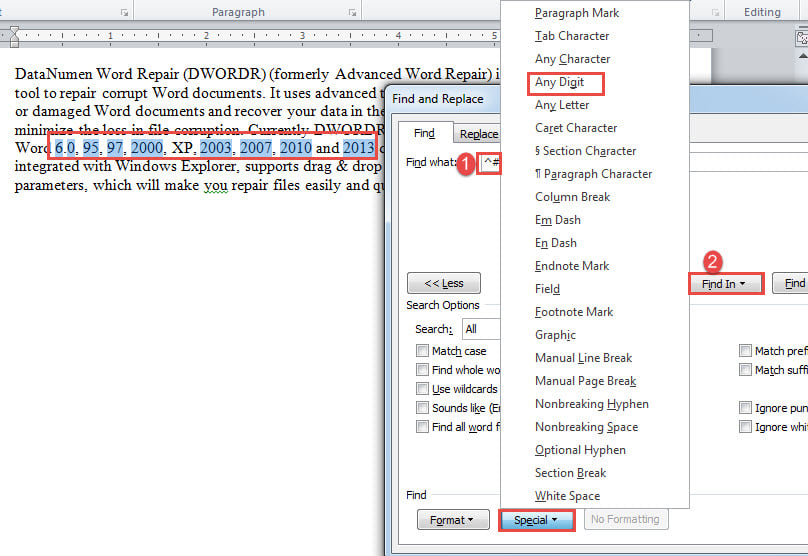Expand the Format dropdown button
808x556 pixels.
tap(453, 520)
